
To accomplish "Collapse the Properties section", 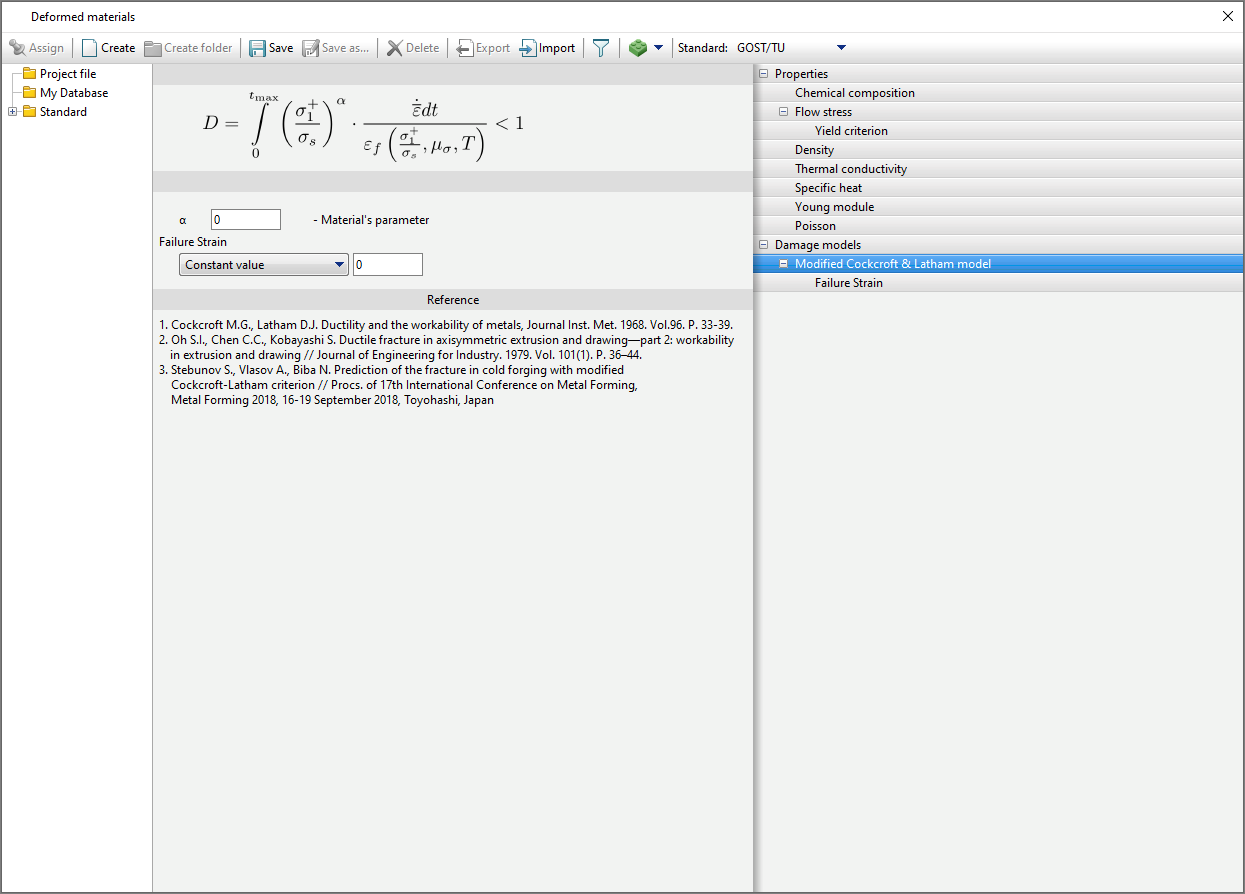I will tap(764, 74).
